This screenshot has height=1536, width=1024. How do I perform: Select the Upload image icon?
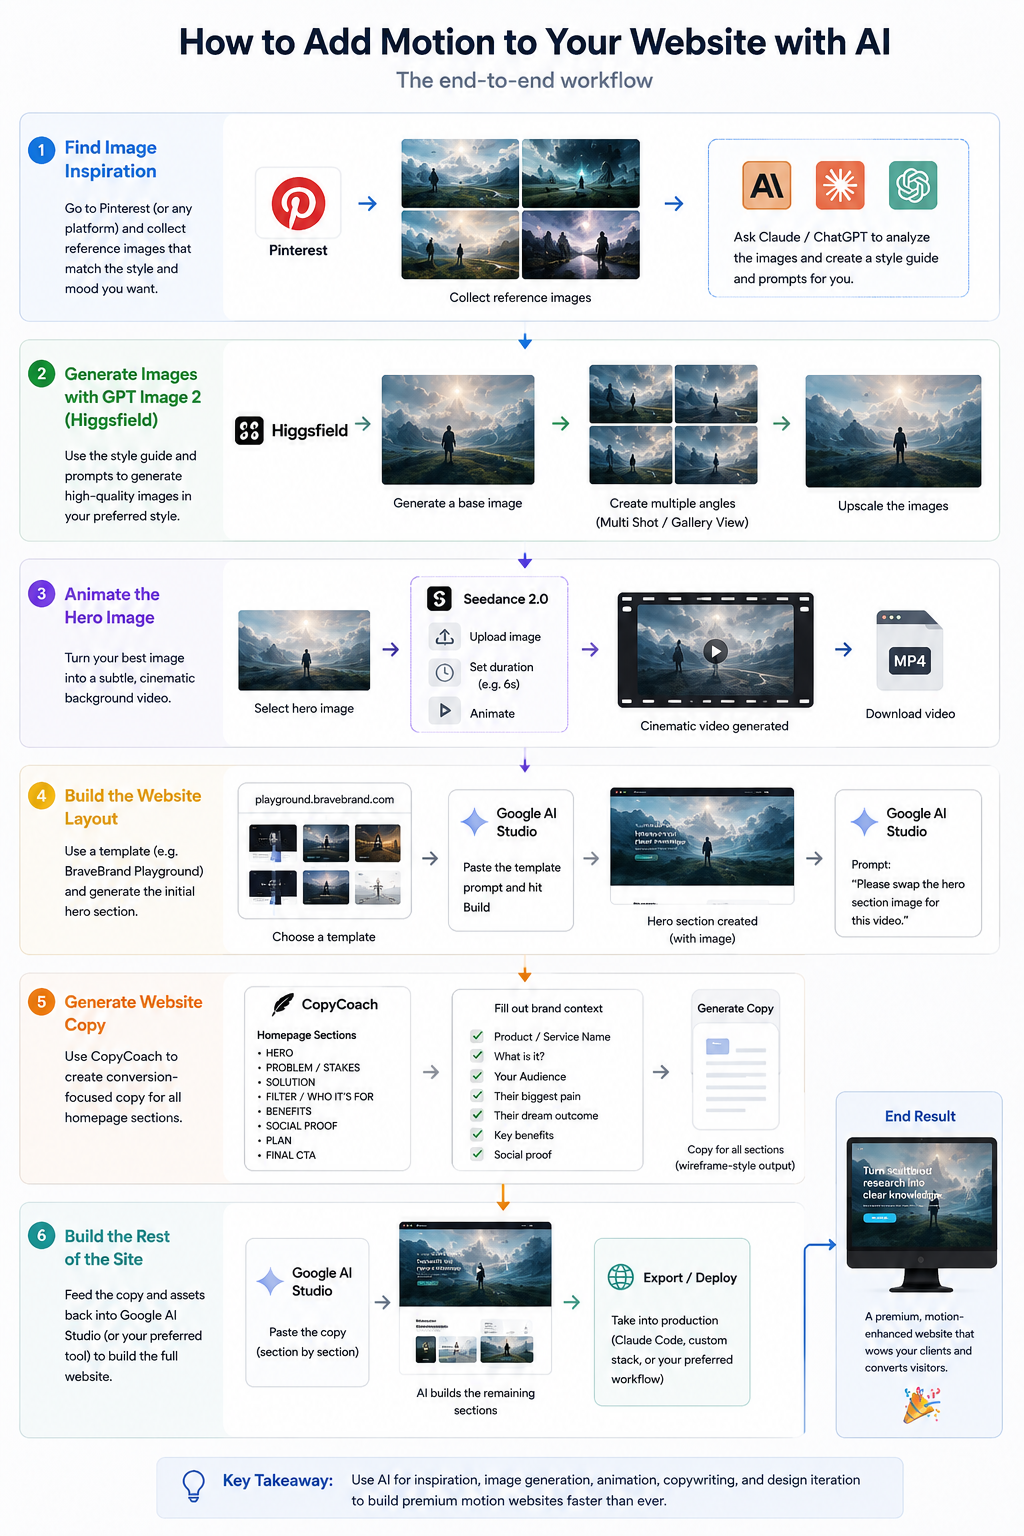(x=445, y=636)
